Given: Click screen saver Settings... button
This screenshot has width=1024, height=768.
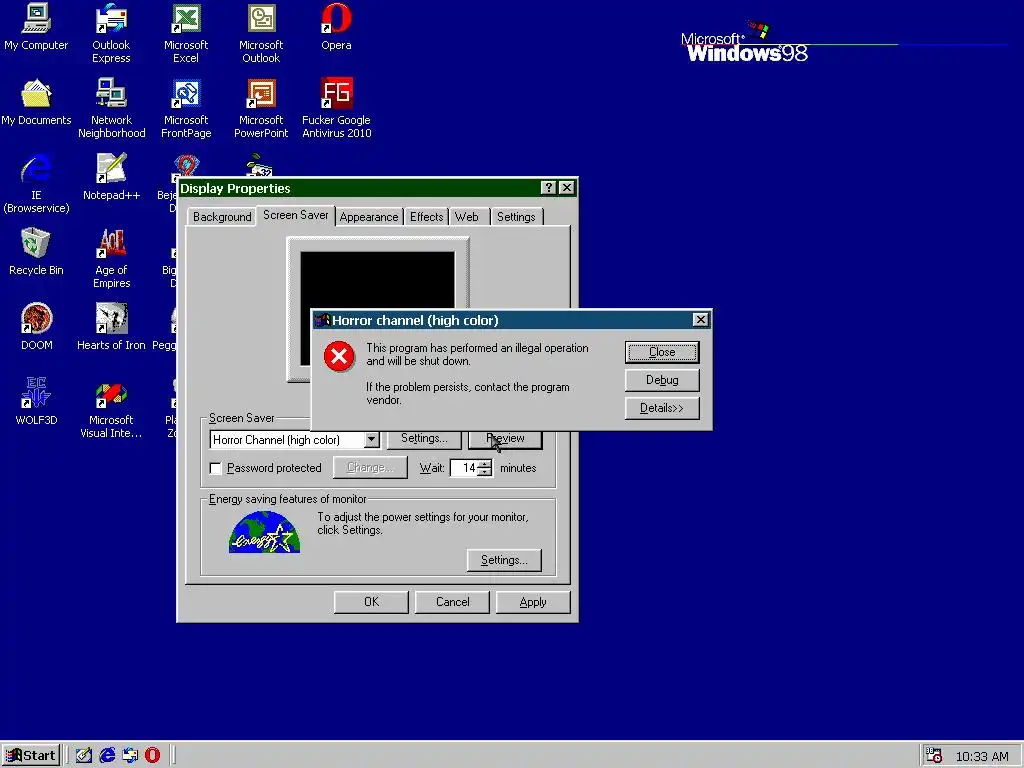Looking at the screenshot, I should coord(424,440).
